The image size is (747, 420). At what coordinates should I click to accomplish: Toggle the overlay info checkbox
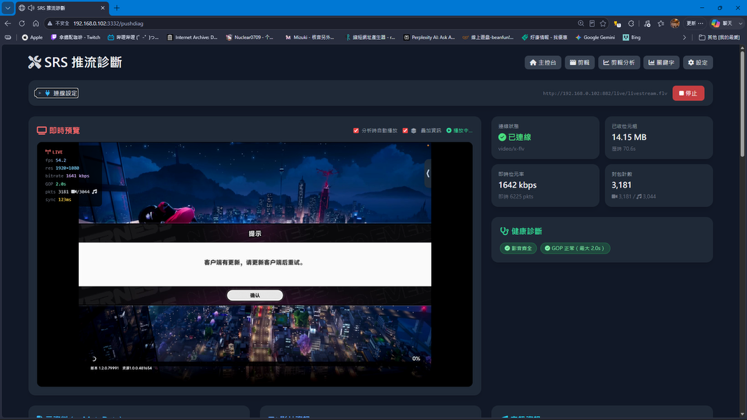click(405, 130)
